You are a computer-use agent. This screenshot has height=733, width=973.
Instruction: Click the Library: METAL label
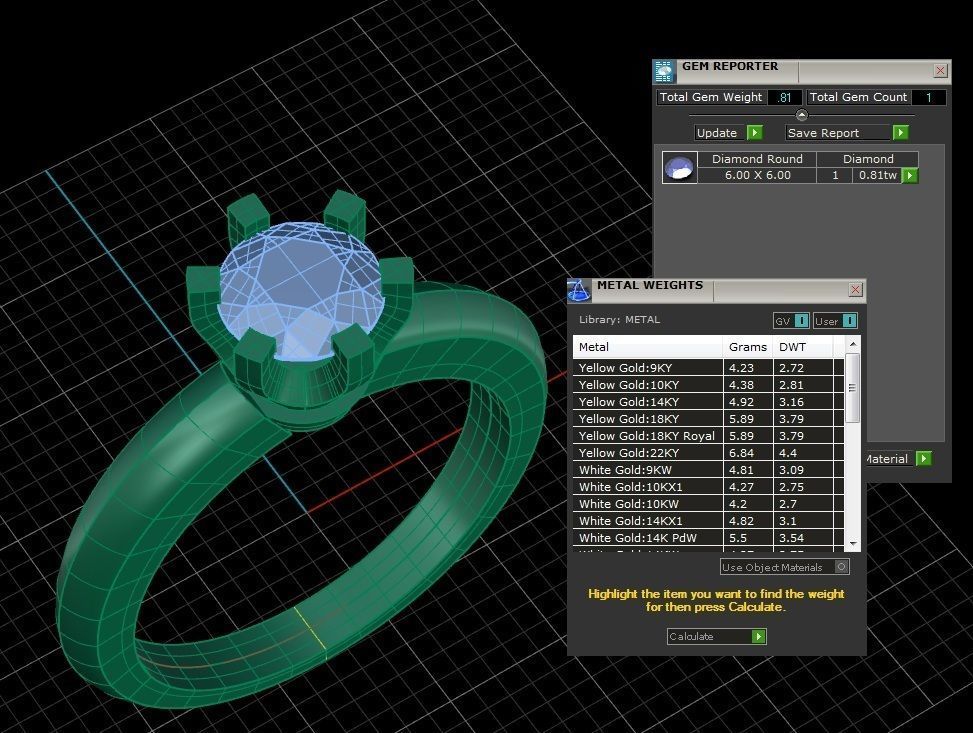pyautogui.click(x=619, y=320)
